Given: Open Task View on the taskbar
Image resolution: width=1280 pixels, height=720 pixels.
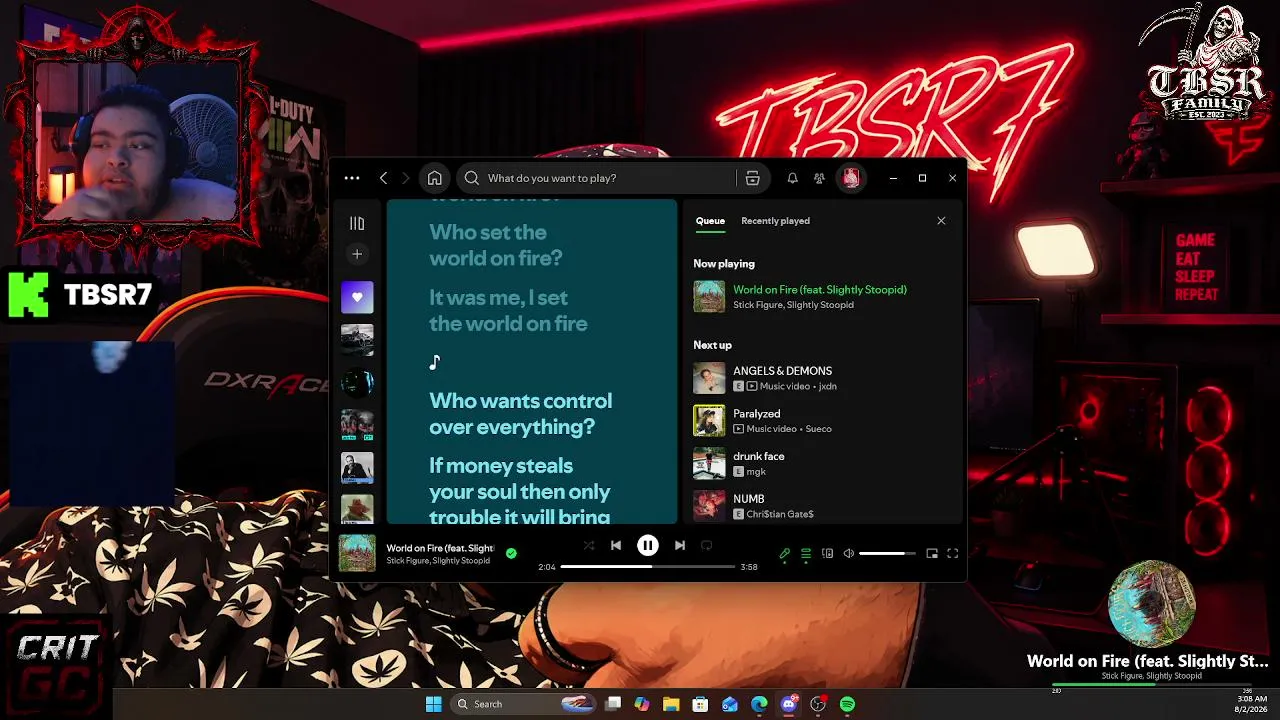Looking at the screenshot, I should coord(613,704).
